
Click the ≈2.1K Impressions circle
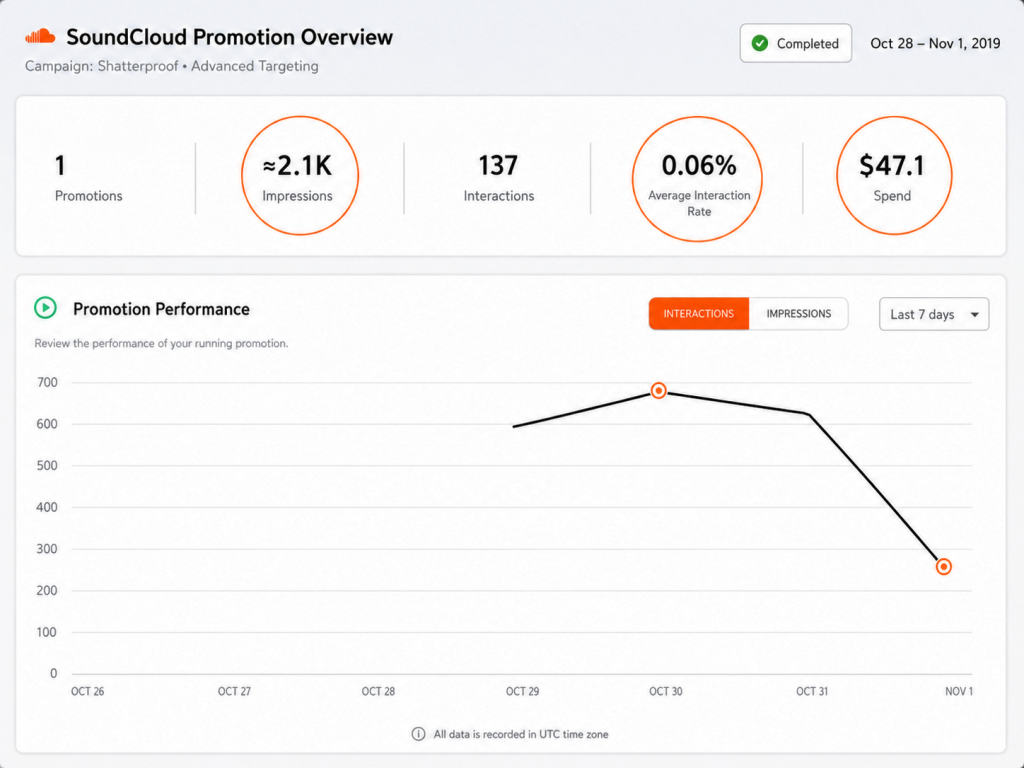click(x=300, y=176)
